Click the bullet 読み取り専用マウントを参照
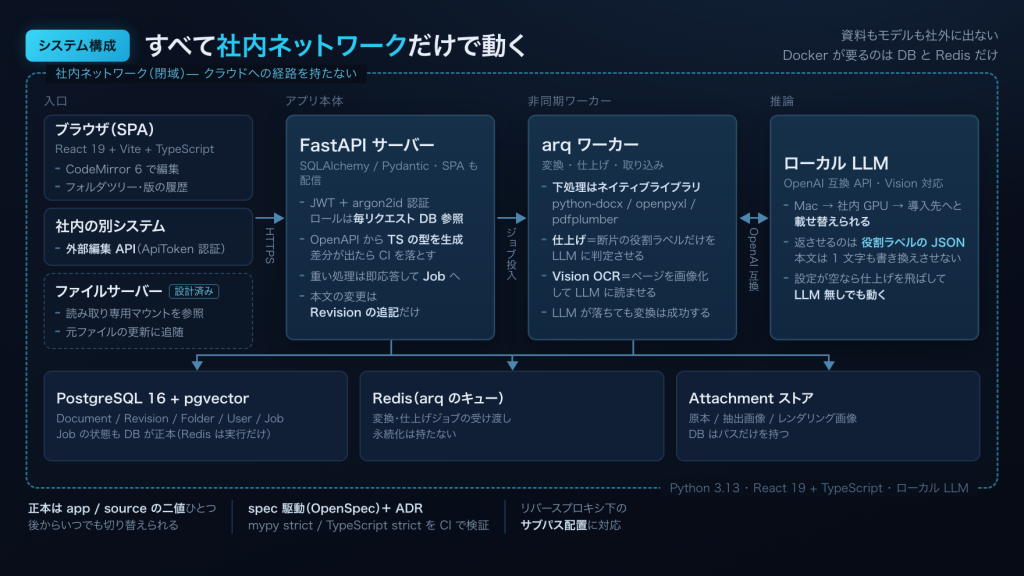The width and height of the screenshot is (1024, 576). (x=135, y=313)
